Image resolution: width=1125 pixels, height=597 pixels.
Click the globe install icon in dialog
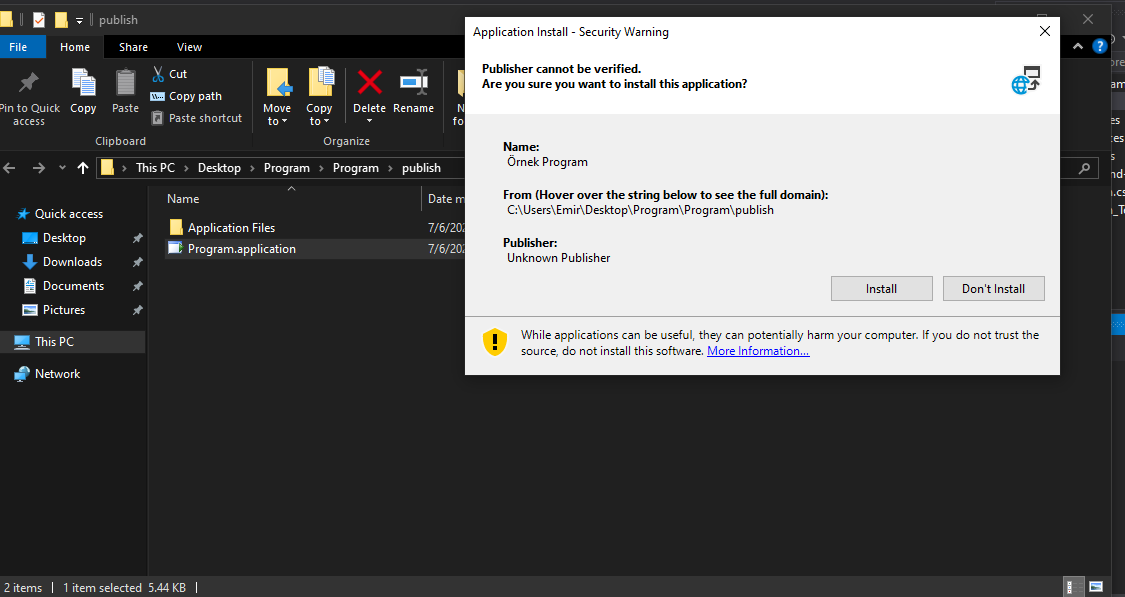(1026, 80)
